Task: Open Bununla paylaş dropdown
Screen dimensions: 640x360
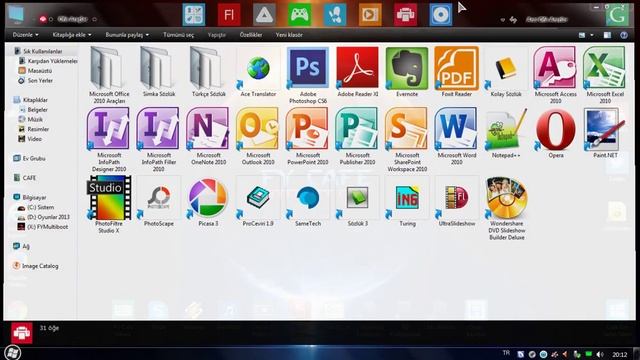Action: [x=127, y=35]
